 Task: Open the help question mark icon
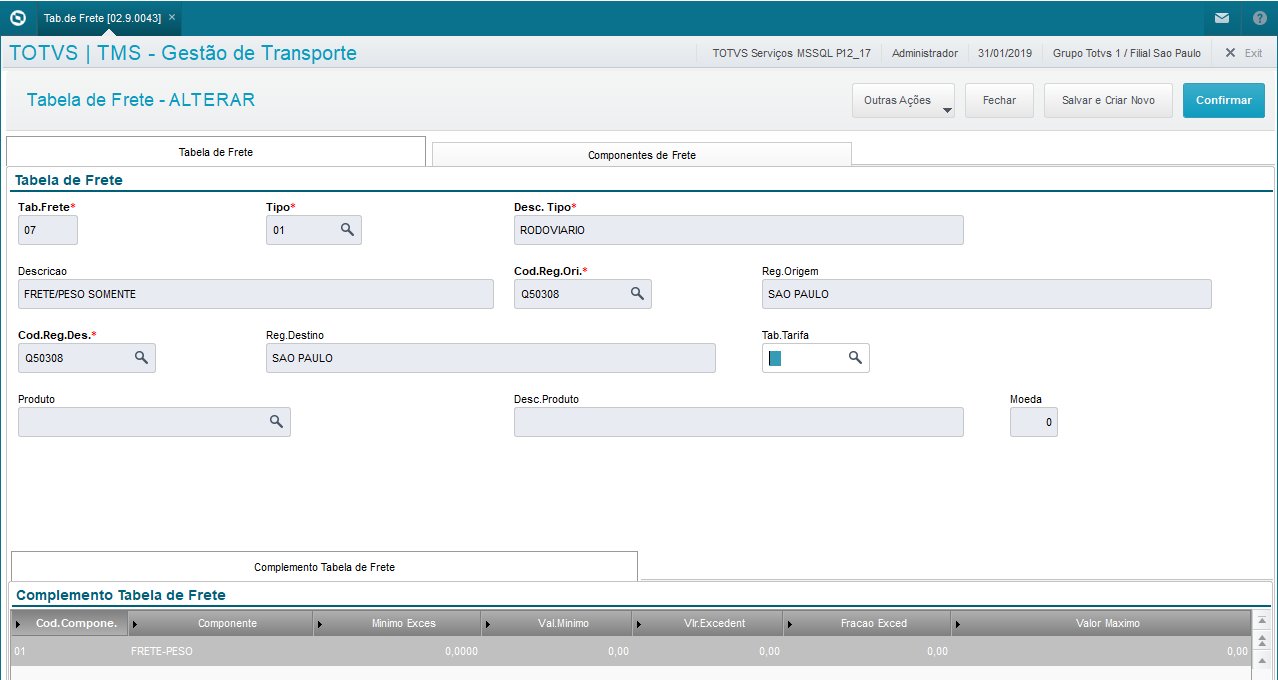tap(1259, 18)
